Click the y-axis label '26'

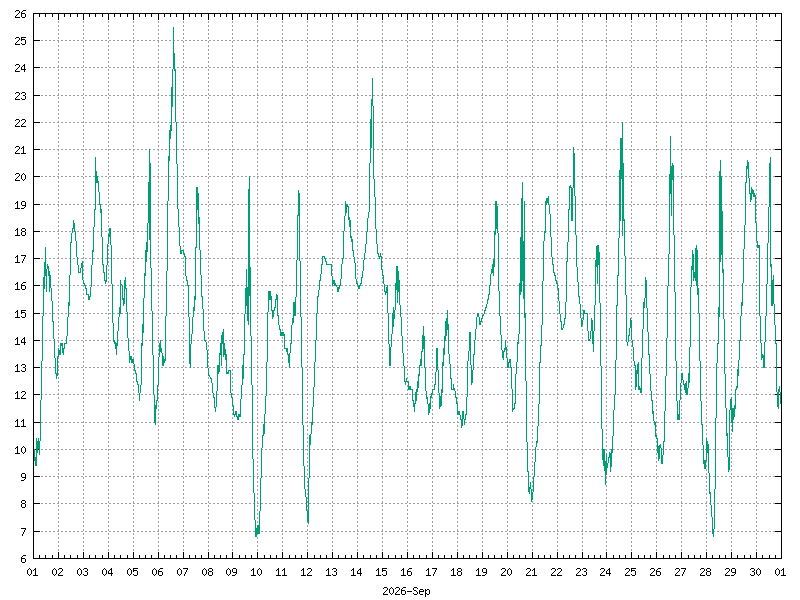[x=20, y=14]
